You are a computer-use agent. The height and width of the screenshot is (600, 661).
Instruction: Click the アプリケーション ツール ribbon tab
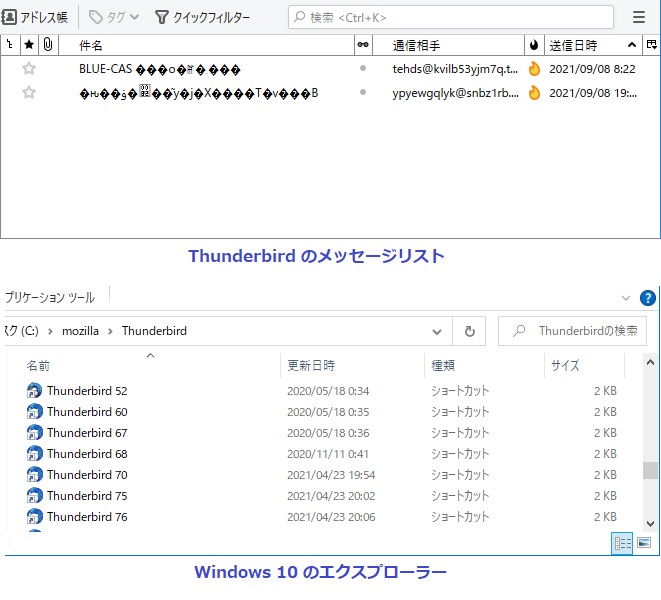pos(50,297)
